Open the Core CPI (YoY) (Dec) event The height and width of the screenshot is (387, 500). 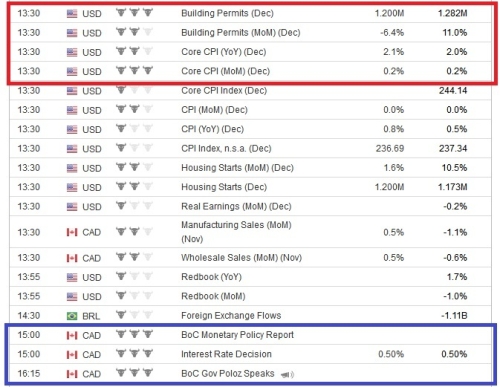(224, 52)
